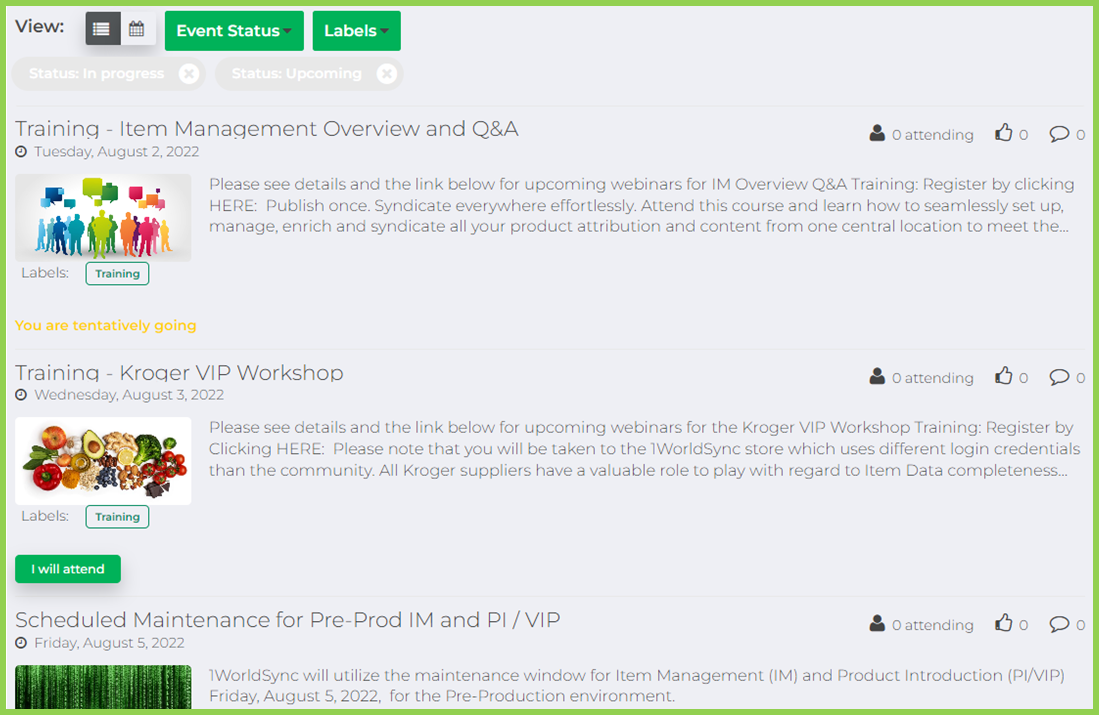The width and height of the screenshot is (1099, 715).
Task: Toggle the list view mode
Action: click(x=102, y=28)
